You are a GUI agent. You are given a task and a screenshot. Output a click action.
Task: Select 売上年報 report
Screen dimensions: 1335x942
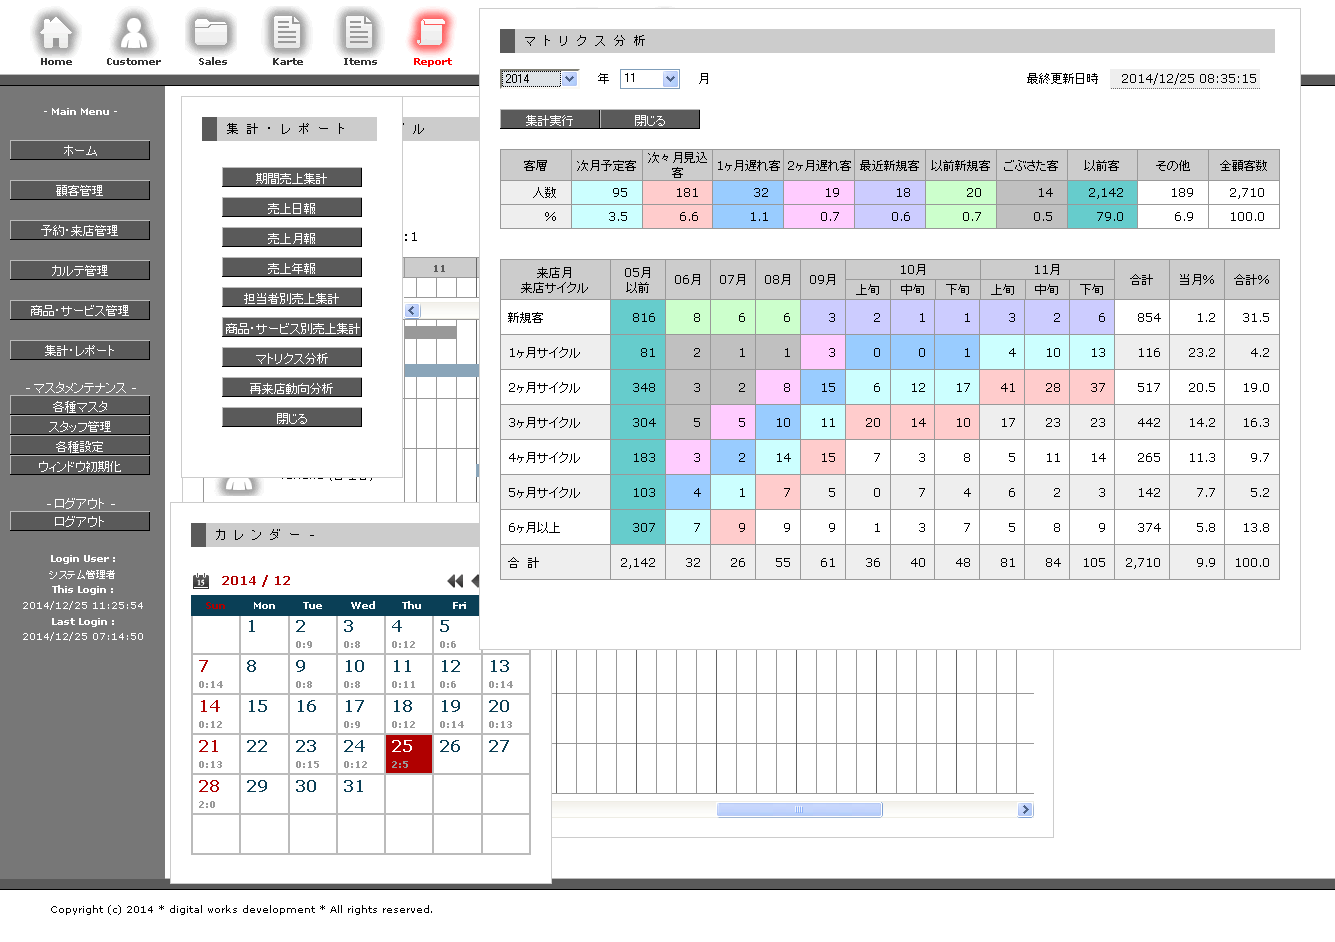pyautogui.click(x=292, y=268)
